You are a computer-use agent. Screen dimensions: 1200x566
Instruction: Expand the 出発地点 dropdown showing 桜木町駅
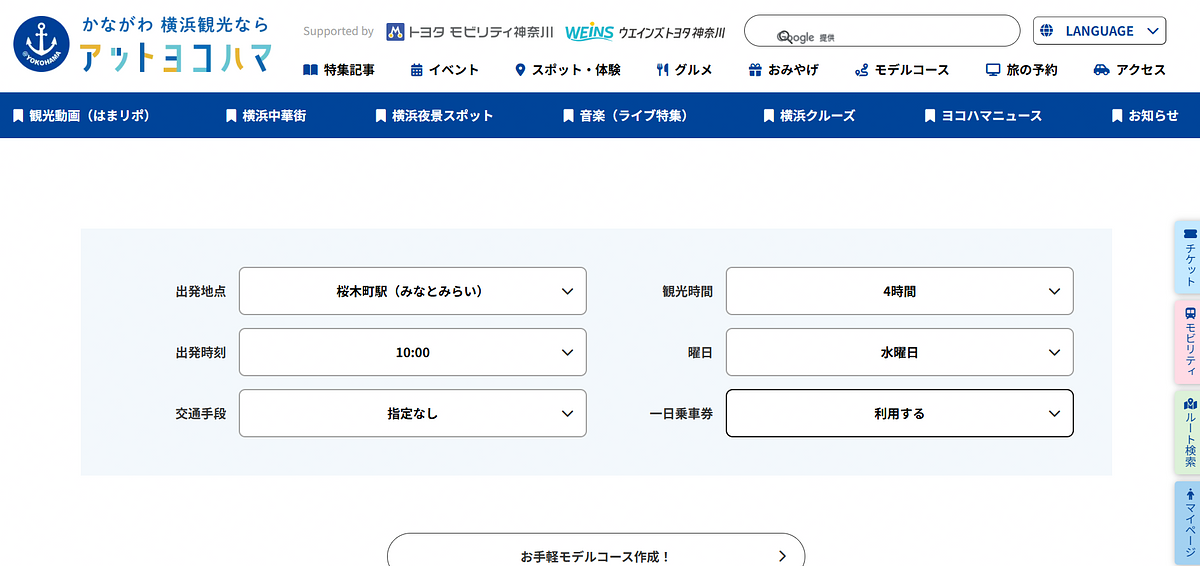click(x=412, y=291)
